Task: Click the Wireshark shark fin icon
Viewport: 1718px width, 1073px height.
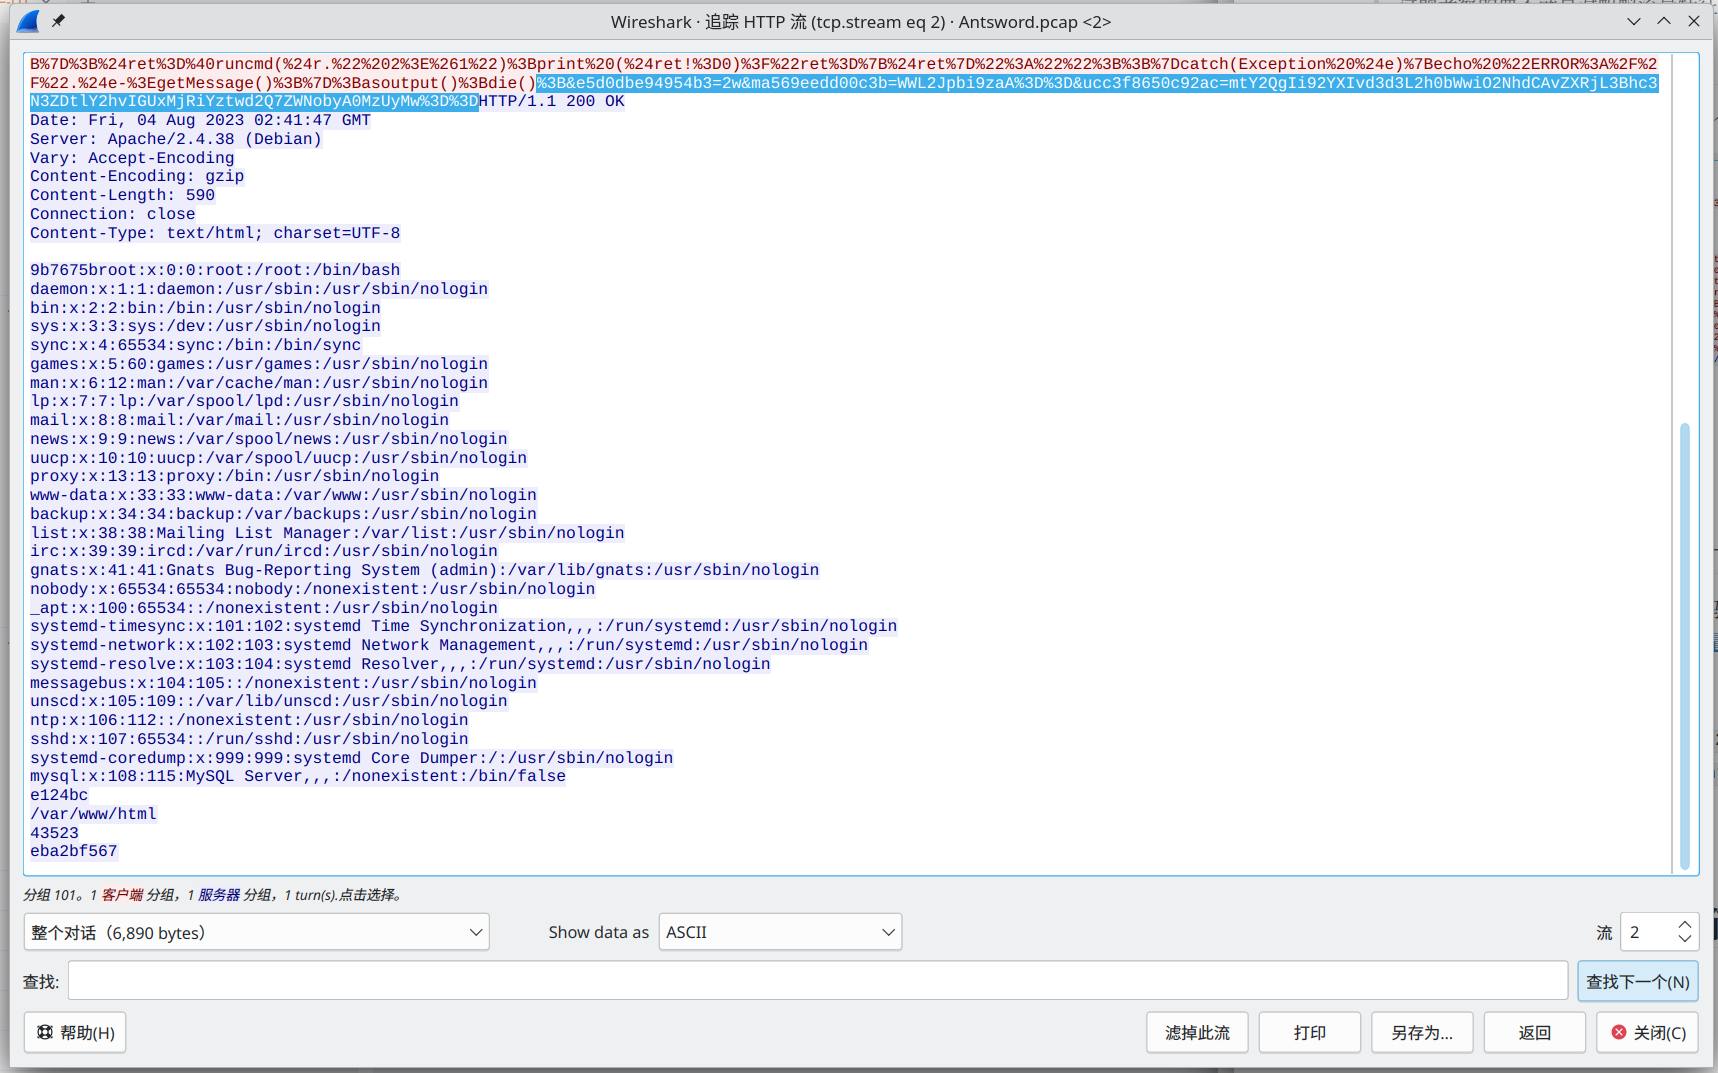Action: click(28, 21)
